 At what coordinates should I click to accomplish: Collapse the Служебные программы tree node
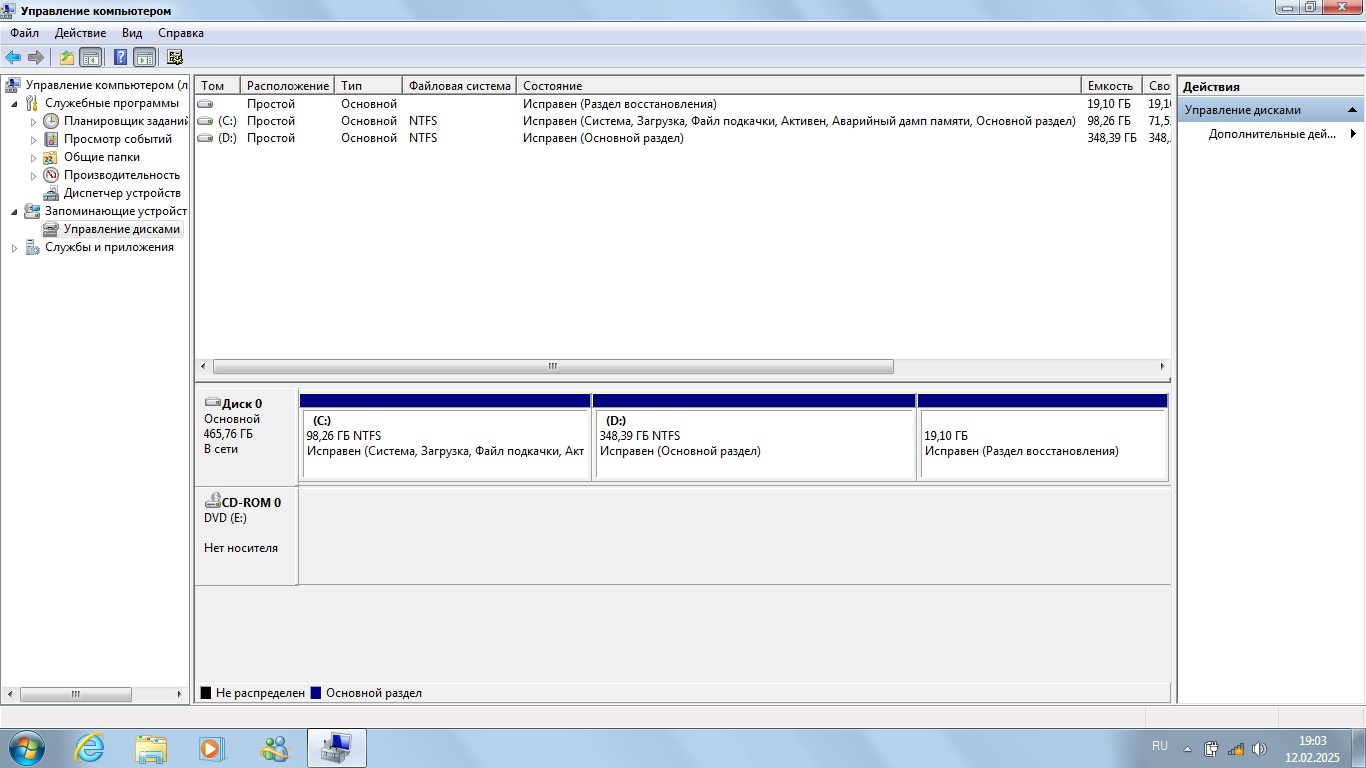click(14, 103)
